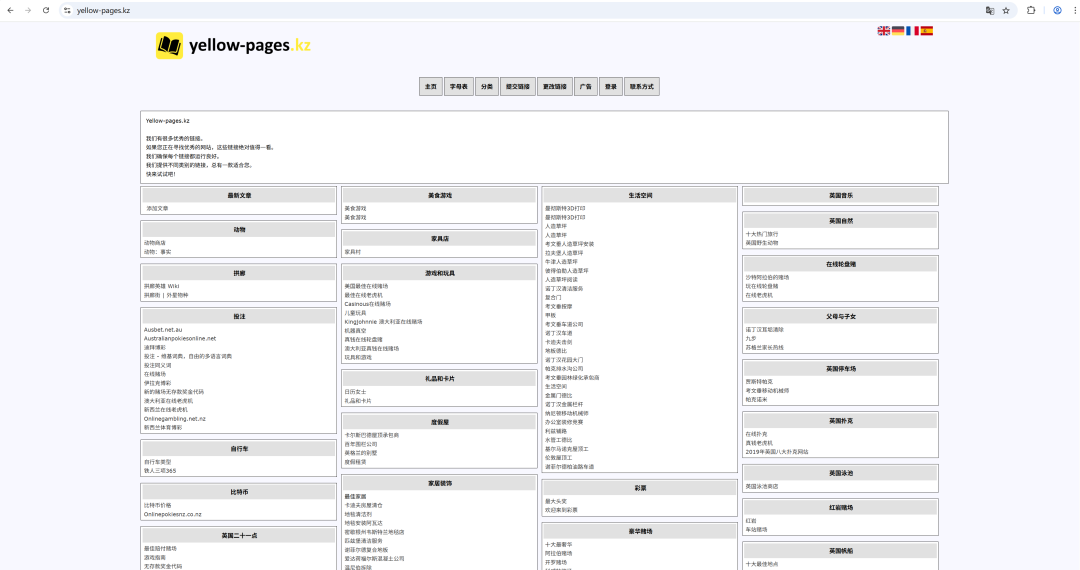Click the 豪华赌场 section heading
Screen dimensions: 1080x570
[x=640, y=531]
